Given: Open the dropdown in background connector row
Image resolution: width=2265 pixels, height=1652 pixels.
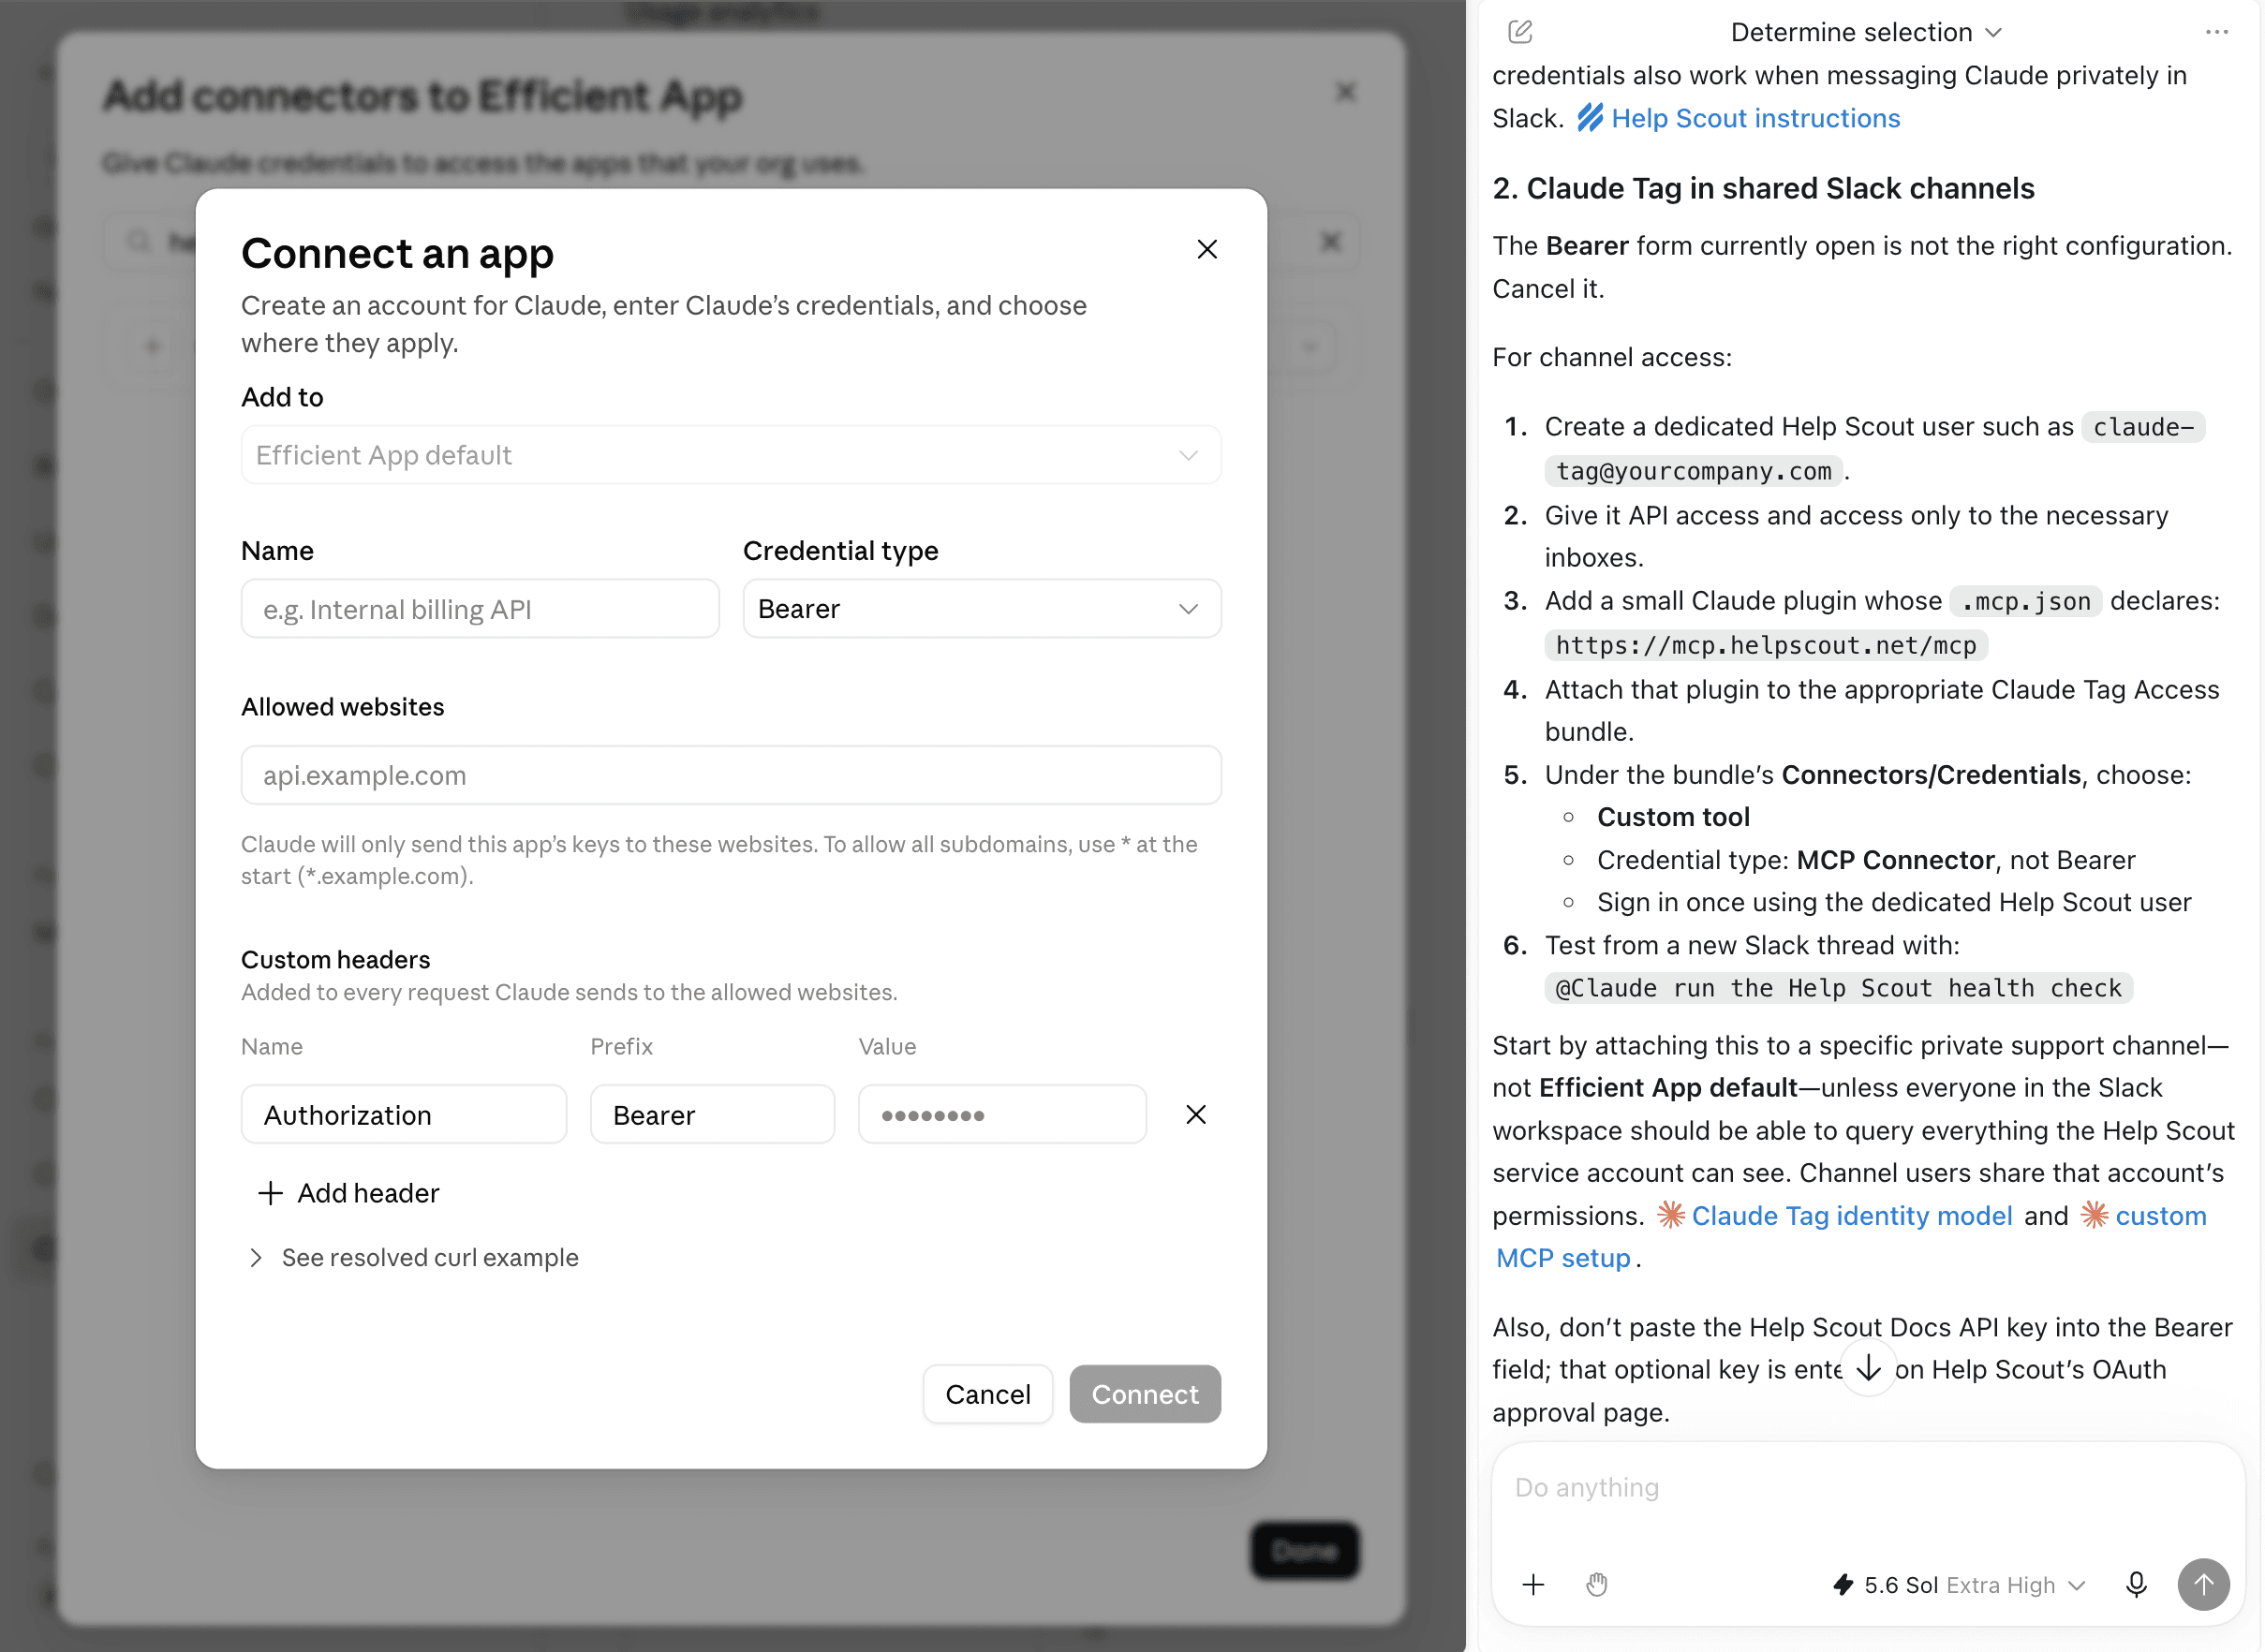Looking at the screenshot, I should click(x=1310, y=347).
